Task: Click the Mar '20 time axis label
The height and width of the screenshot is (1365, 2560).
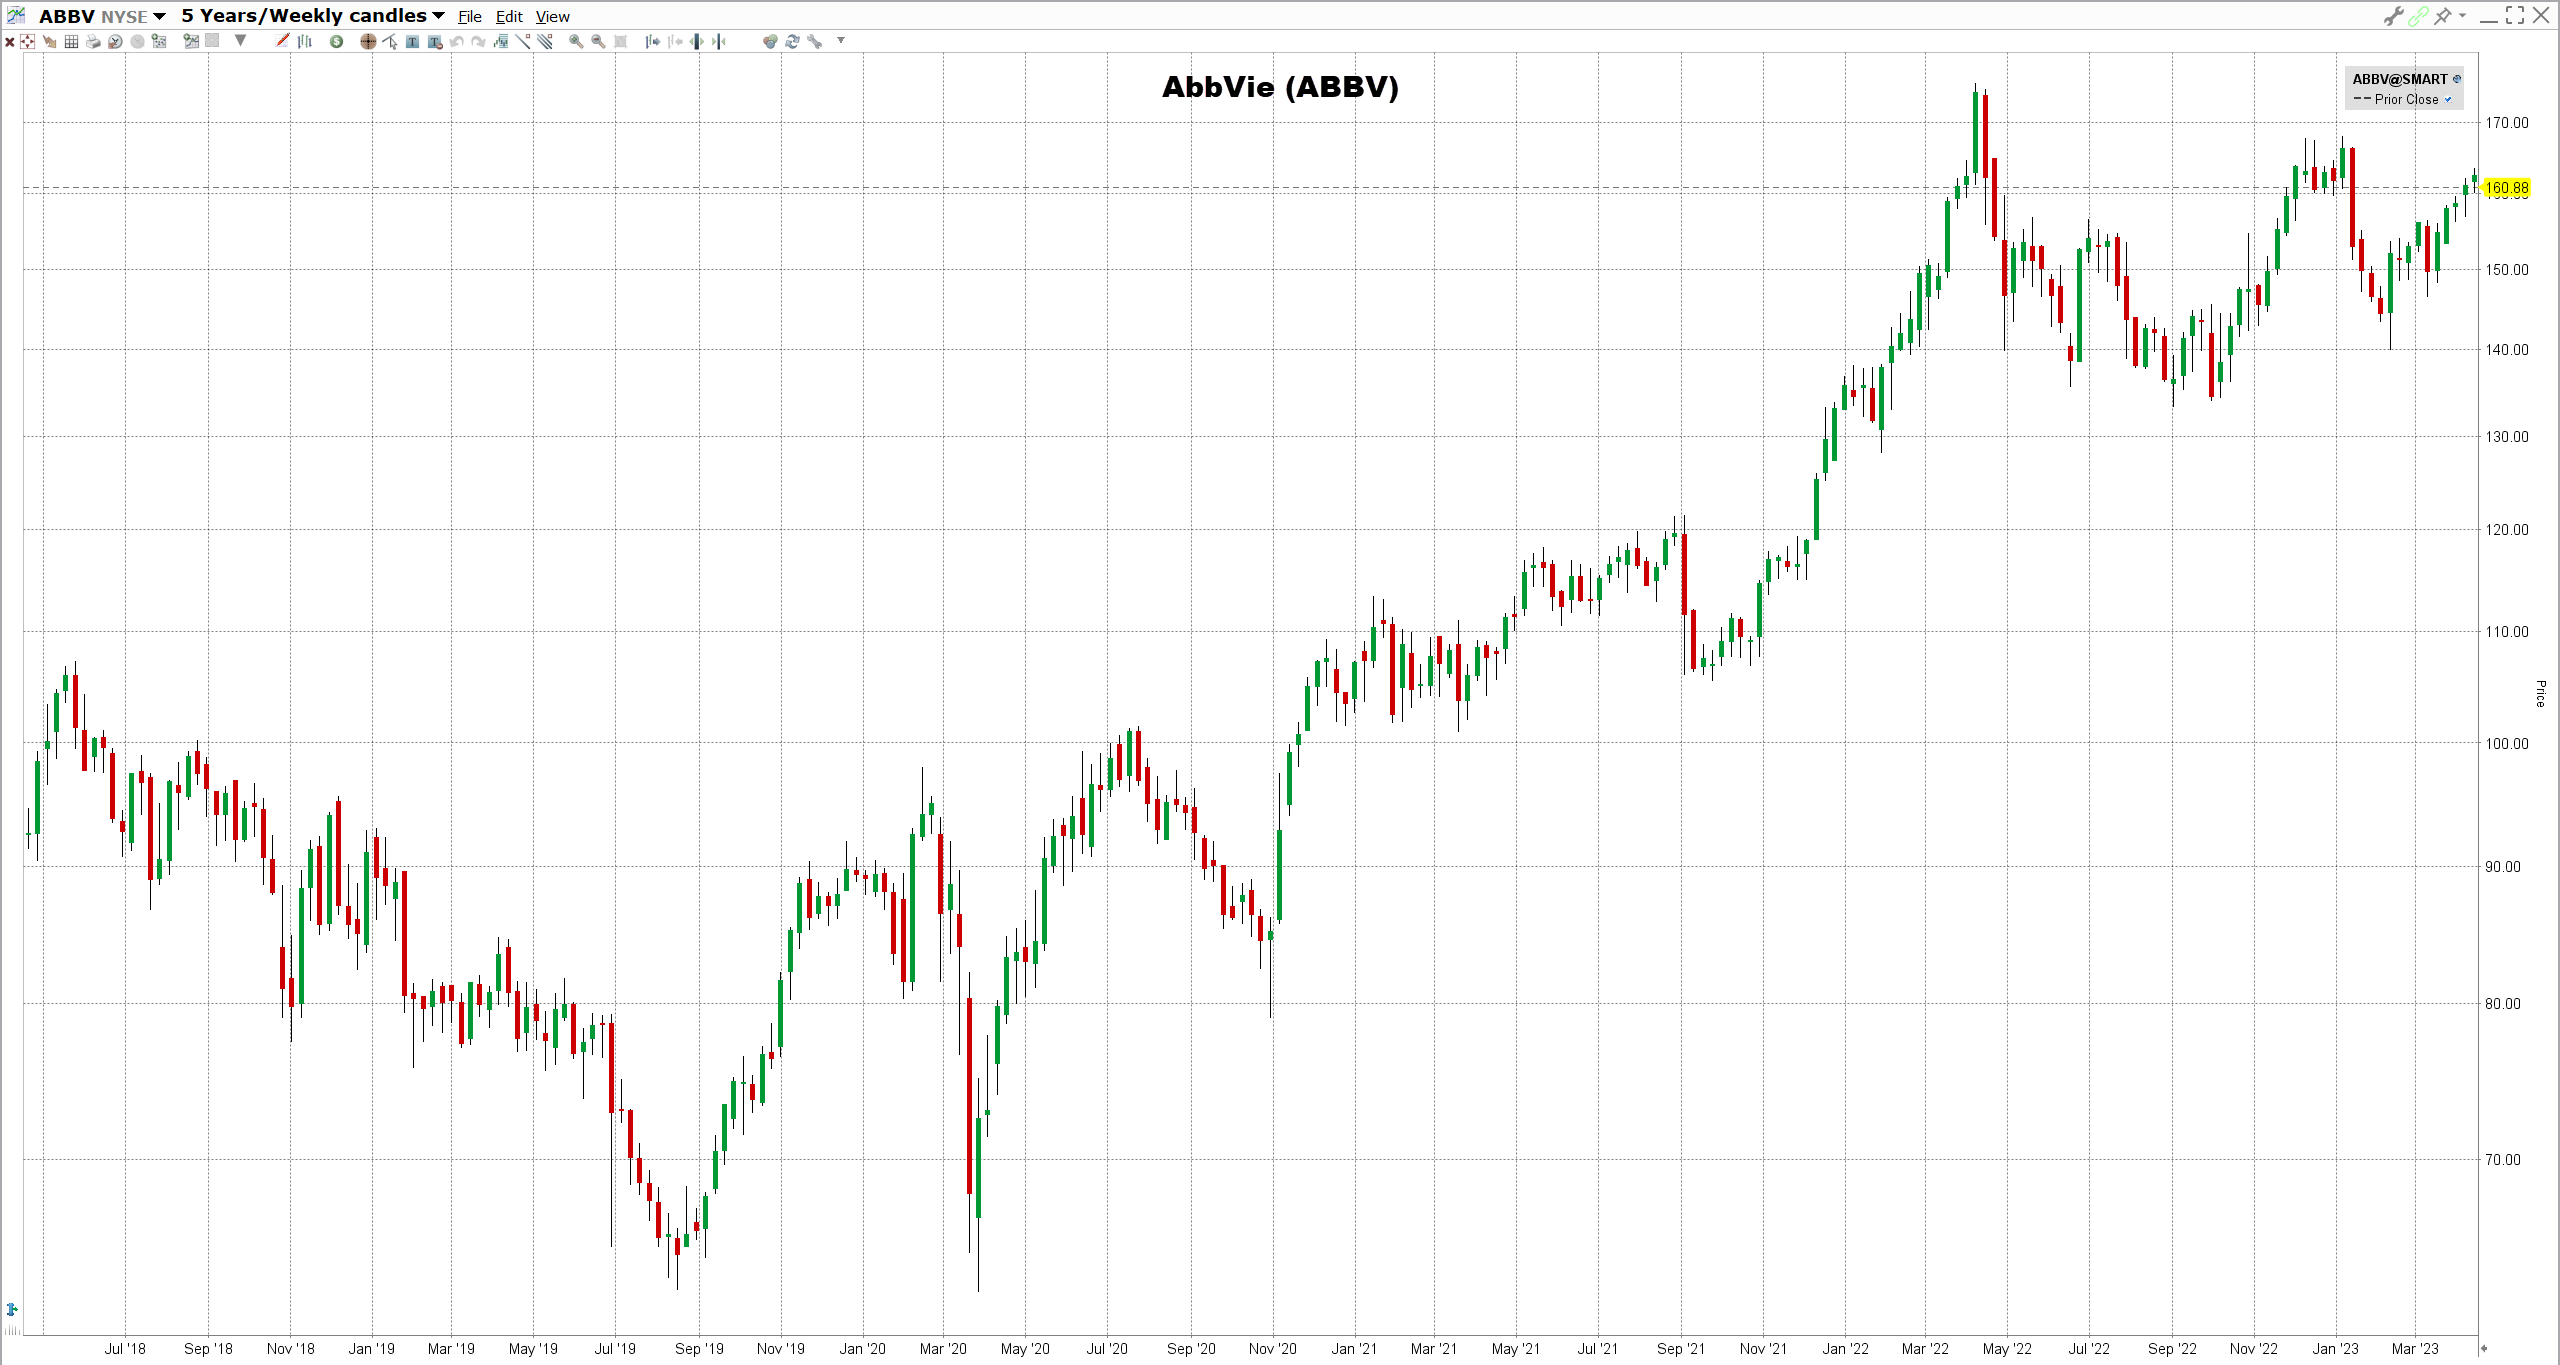Action: coord(943,1349)
